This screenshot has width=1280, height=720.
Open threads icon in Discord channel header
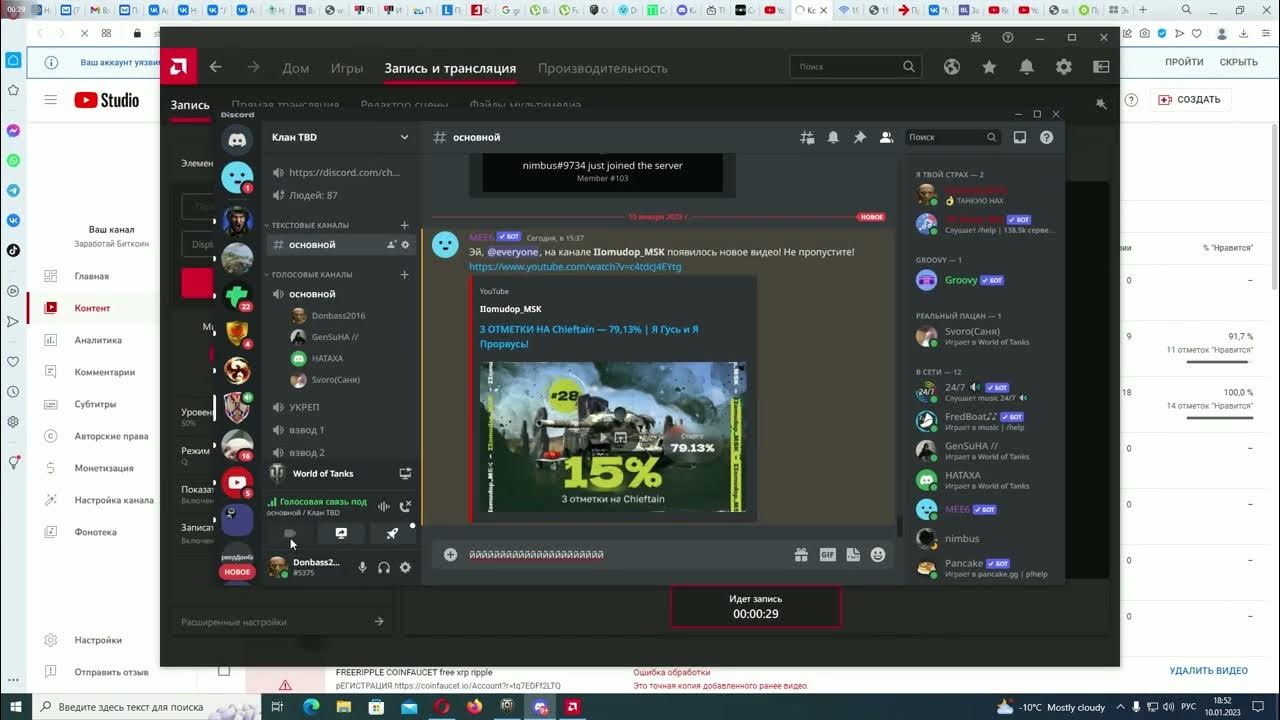coord(807,138)
